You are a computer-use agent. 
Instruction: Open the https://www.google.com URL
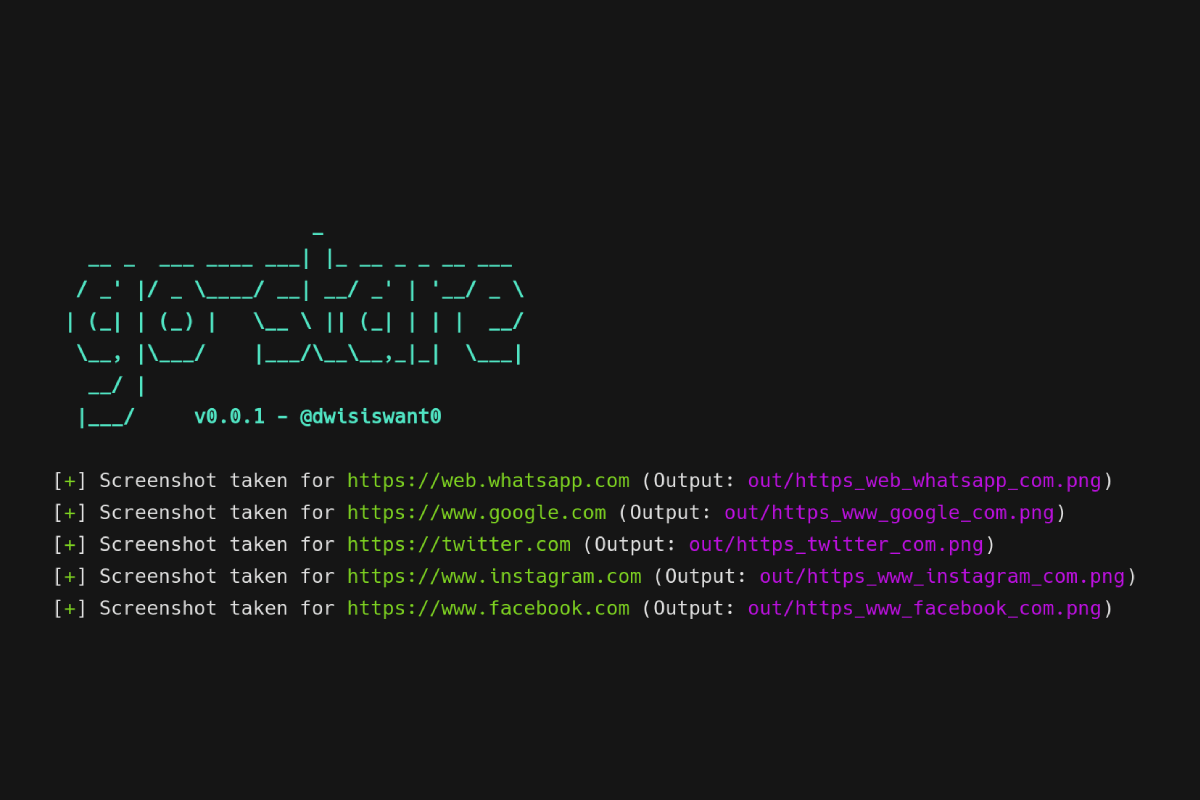click(x=476, y=513)
